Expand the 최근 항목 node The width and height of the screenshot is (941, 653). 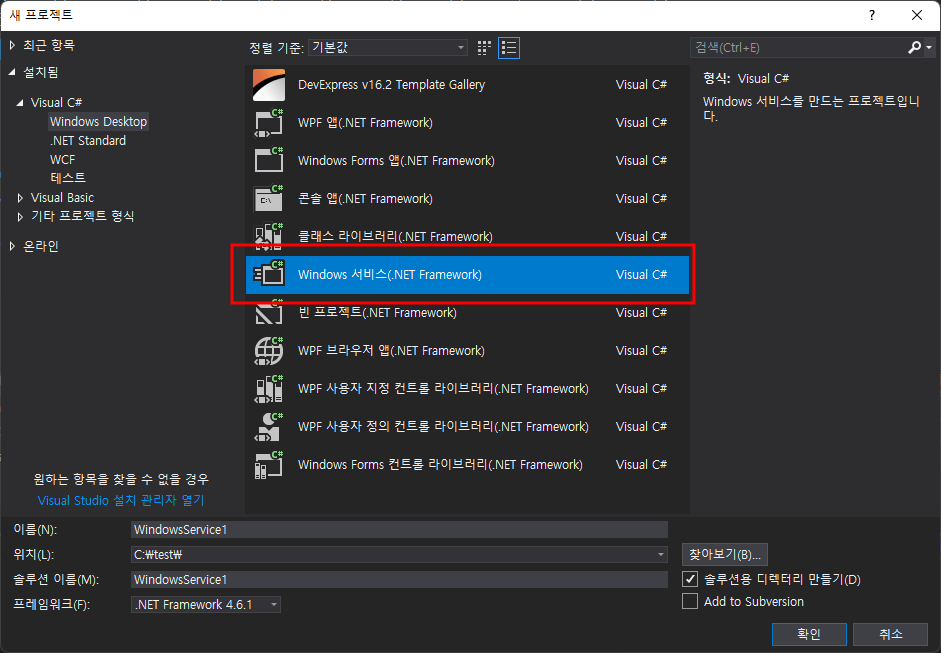click(13, 45)
